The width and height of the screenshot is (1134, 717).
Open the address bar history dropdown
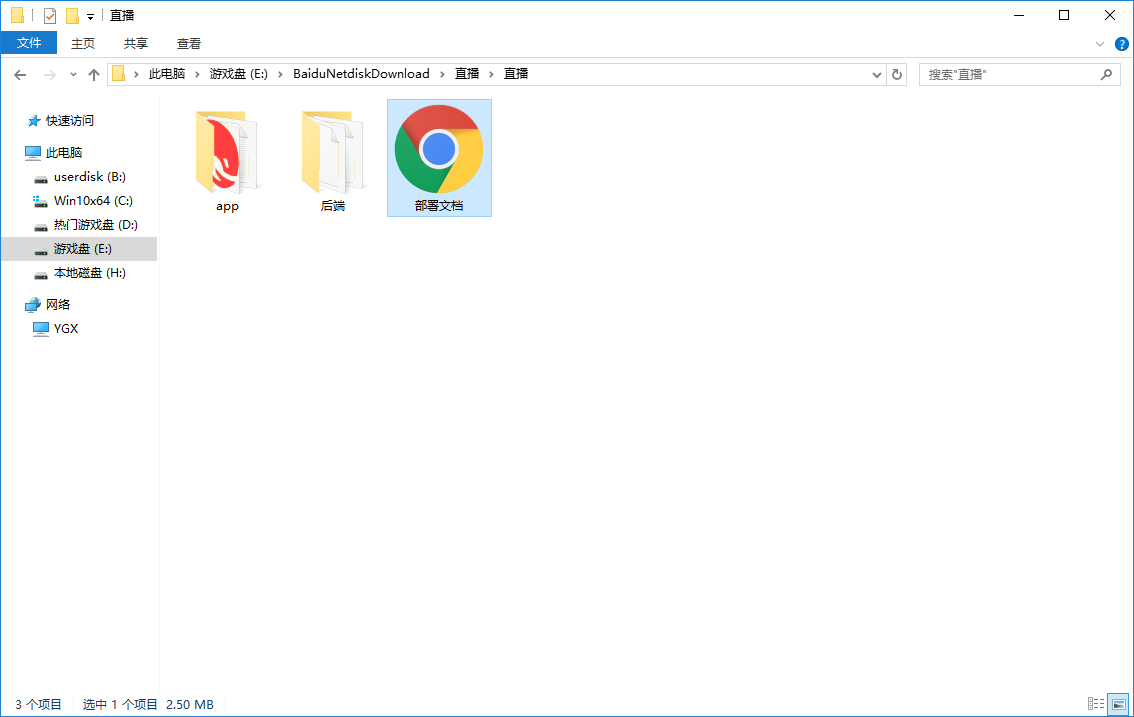tap(877, 75)
